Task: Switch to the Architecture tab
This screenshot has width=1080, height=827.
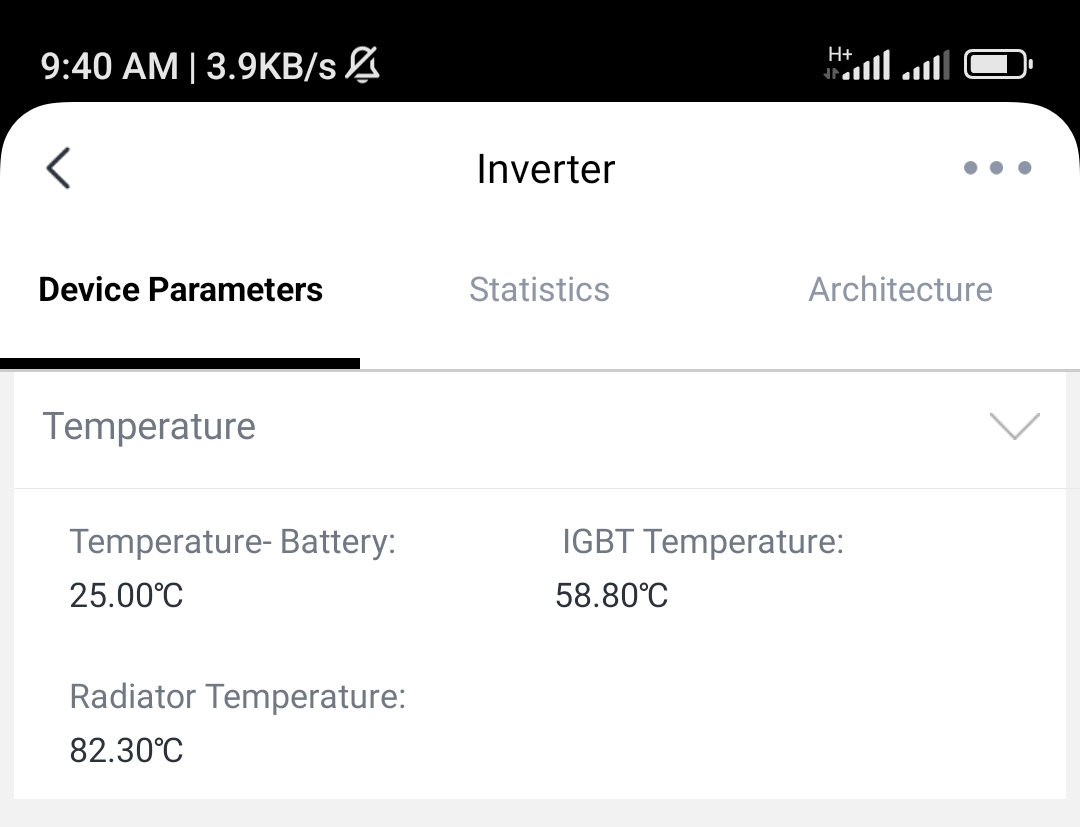Action: point(900,289)
